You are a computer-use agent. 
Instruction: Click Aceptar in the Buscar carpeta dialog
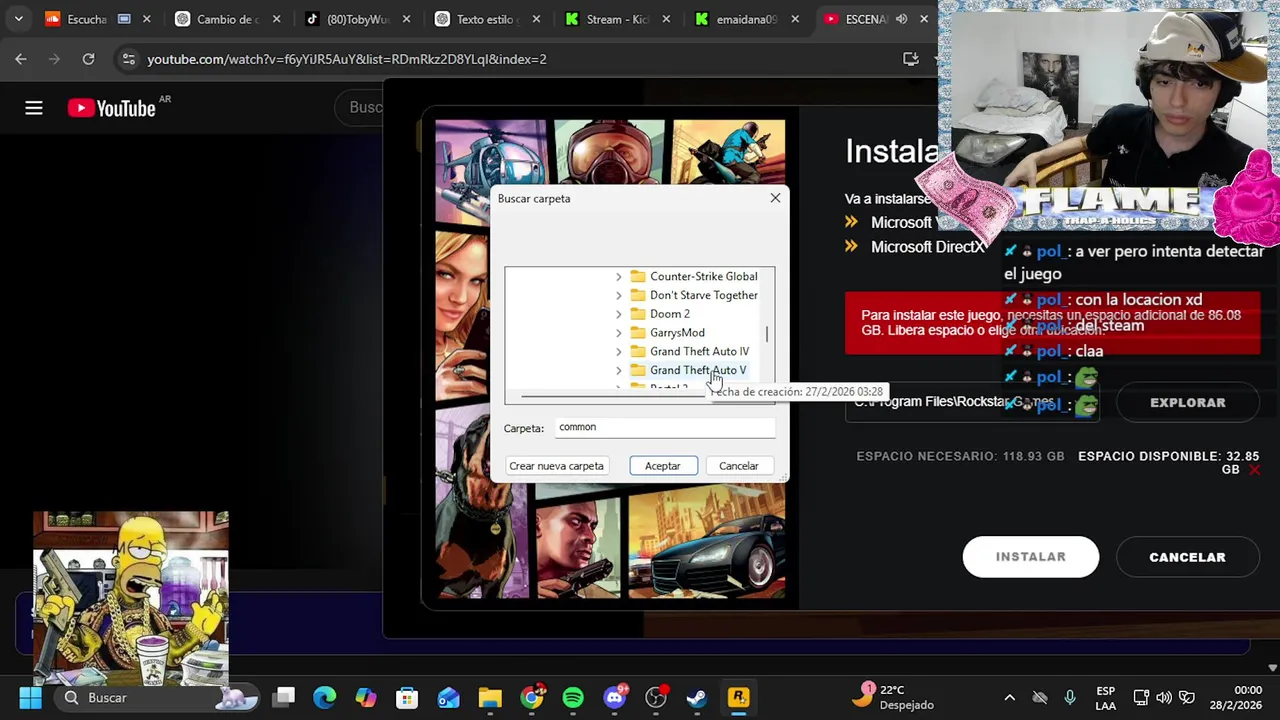(663, 466)
